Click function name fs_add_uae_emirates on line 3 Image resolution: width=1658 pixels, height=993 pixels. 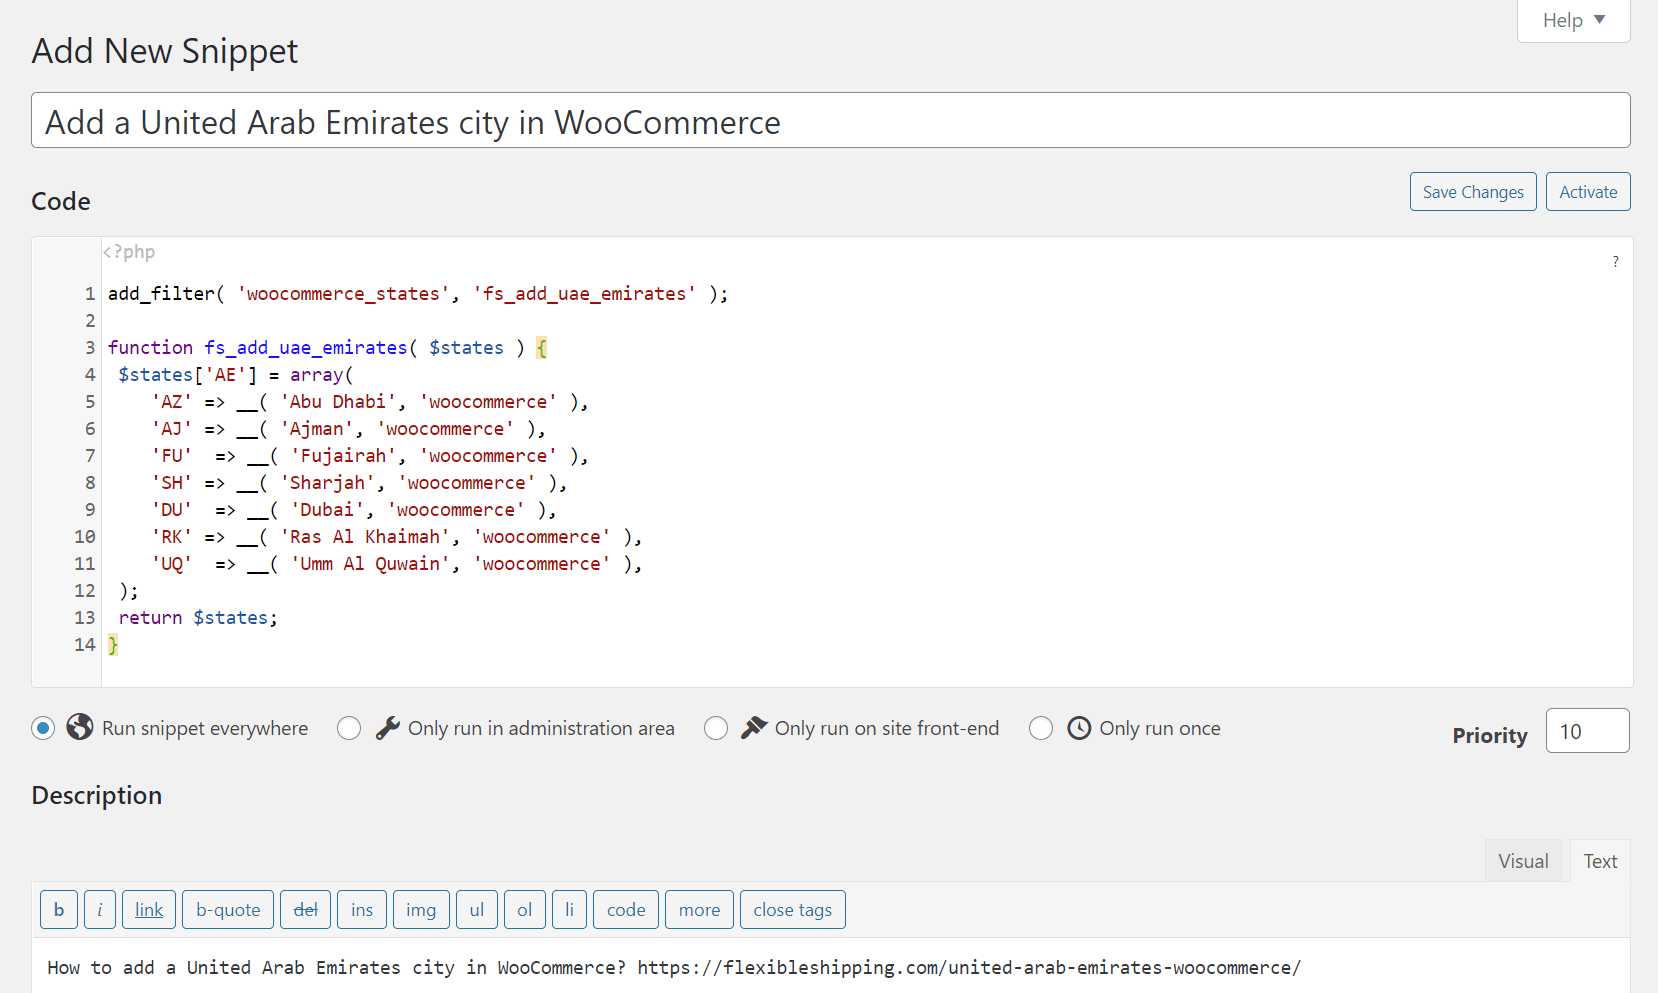(306, 348)
